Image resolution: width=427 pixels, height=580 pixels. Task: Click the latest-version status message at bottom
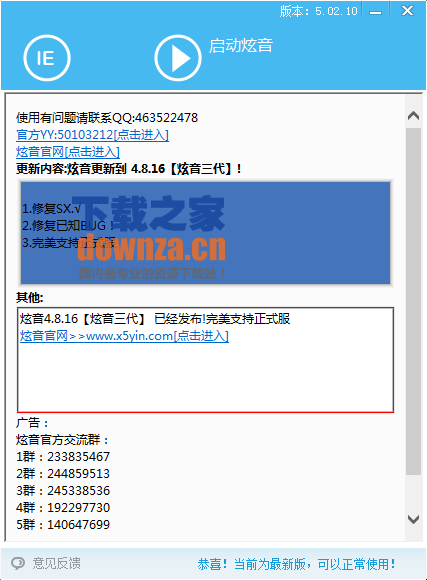[296, 564]
